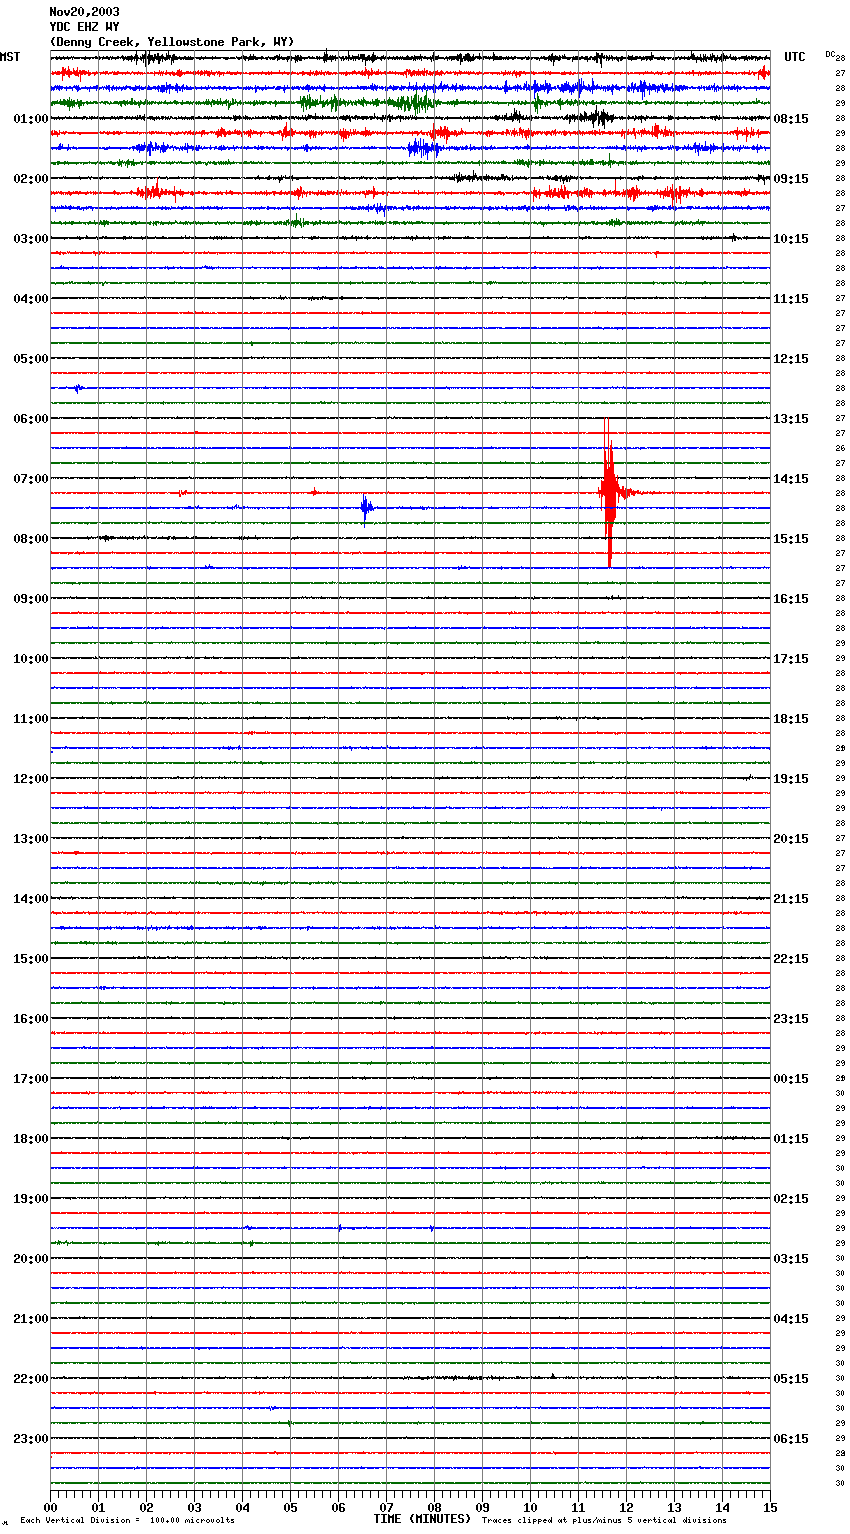Select the 22:00 MST time label

[x=31, y=1379]
